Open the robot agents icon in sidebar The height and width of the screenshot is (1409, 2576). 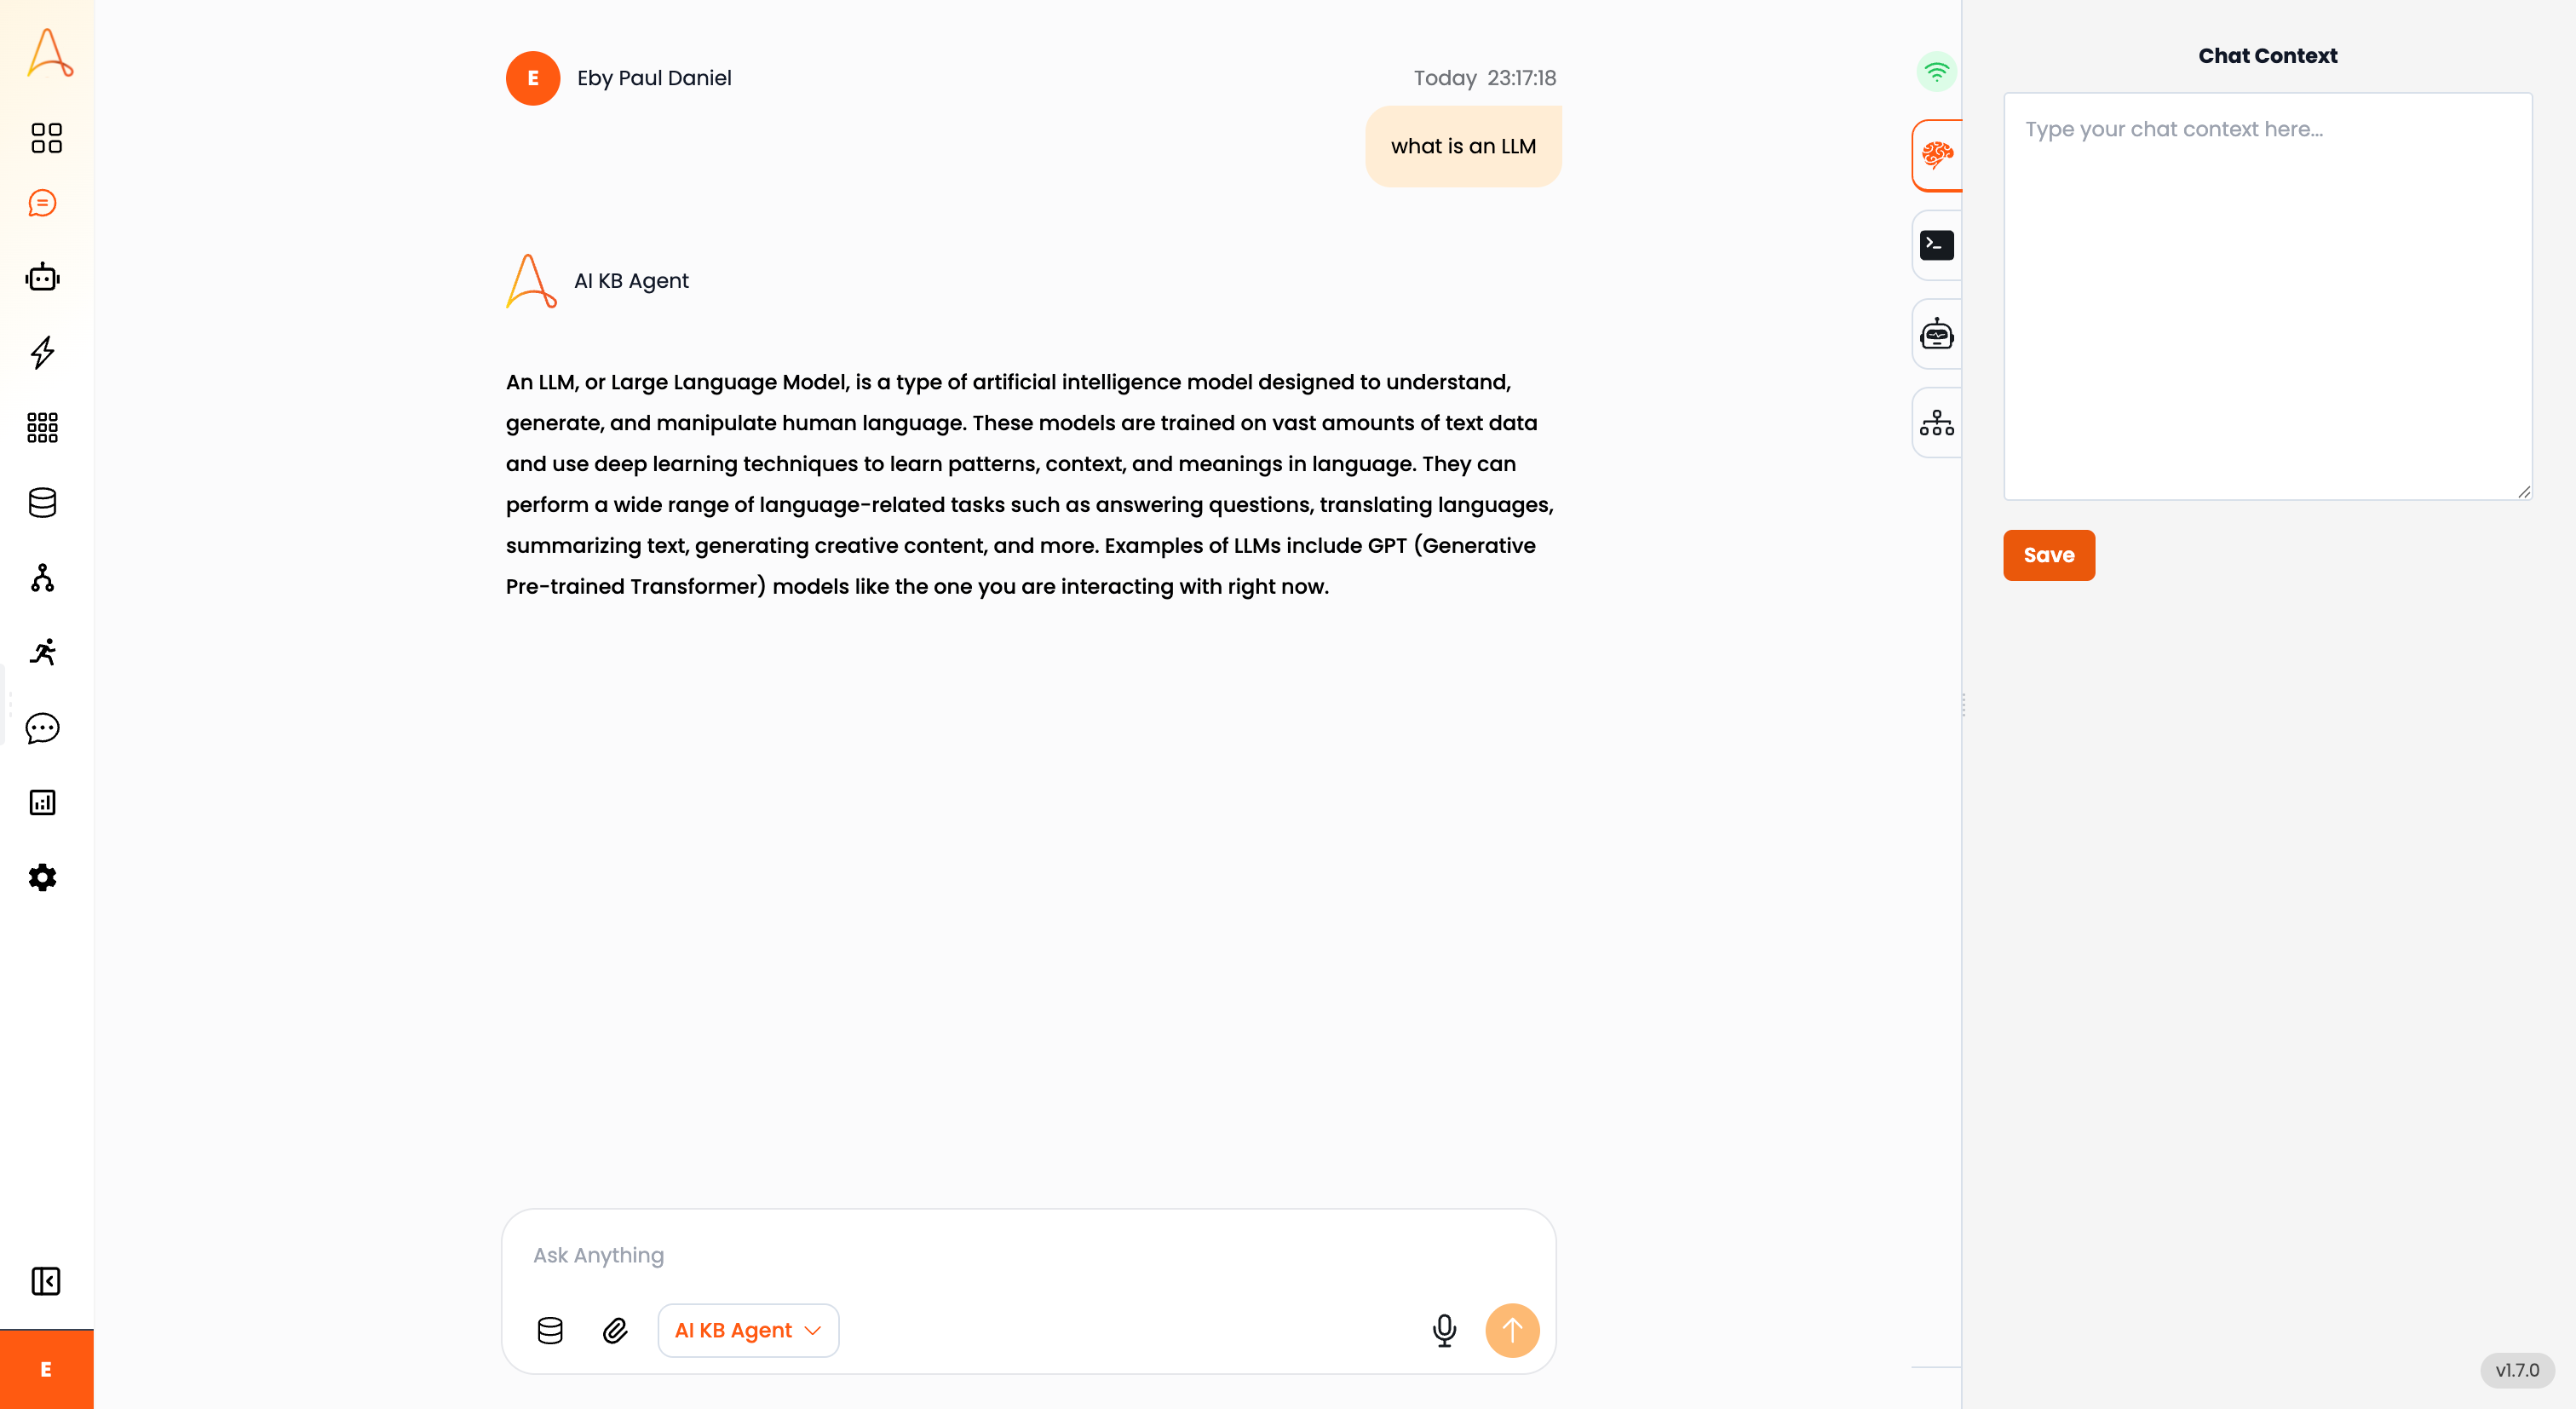(42, 277)
